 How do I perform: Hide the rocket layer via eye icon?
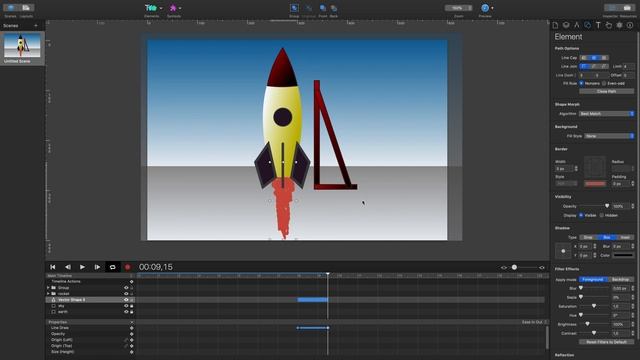pos(126,293)
